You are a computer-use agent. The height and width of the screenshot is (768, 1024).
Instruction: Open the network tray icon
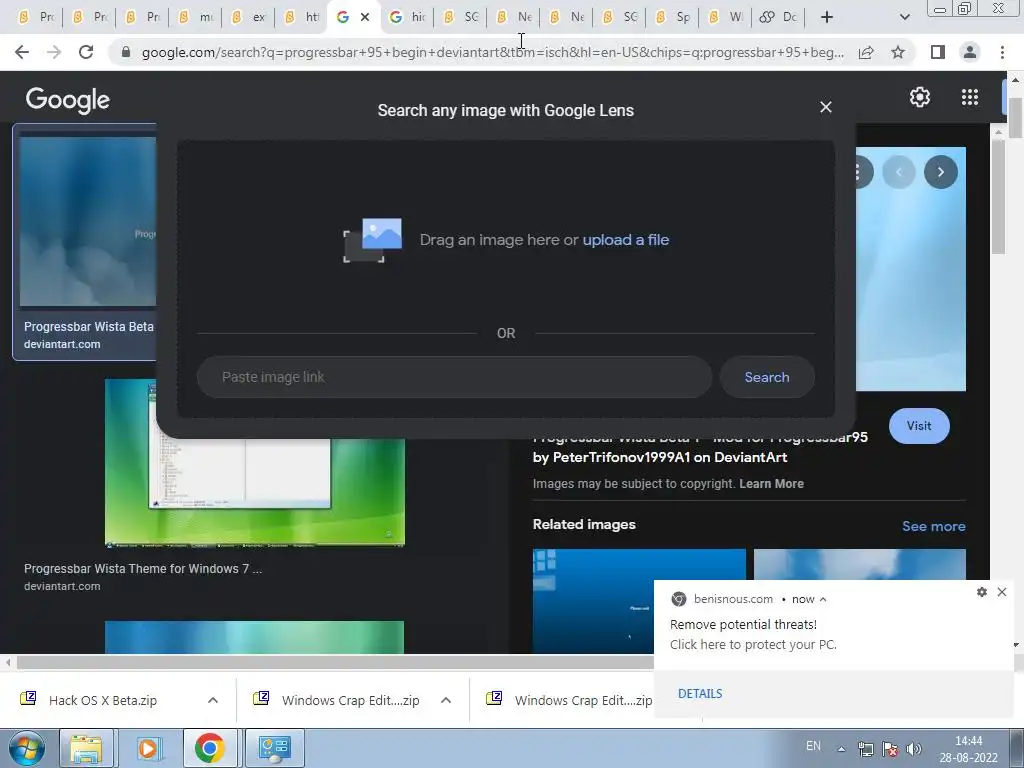[866, 750]
